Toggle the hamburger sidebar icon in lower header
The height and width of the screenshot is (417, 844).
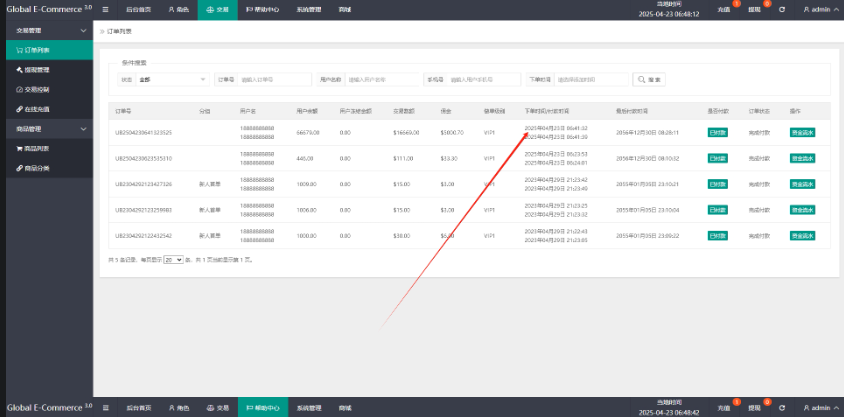pyautogui.click(x=106, y=408)
